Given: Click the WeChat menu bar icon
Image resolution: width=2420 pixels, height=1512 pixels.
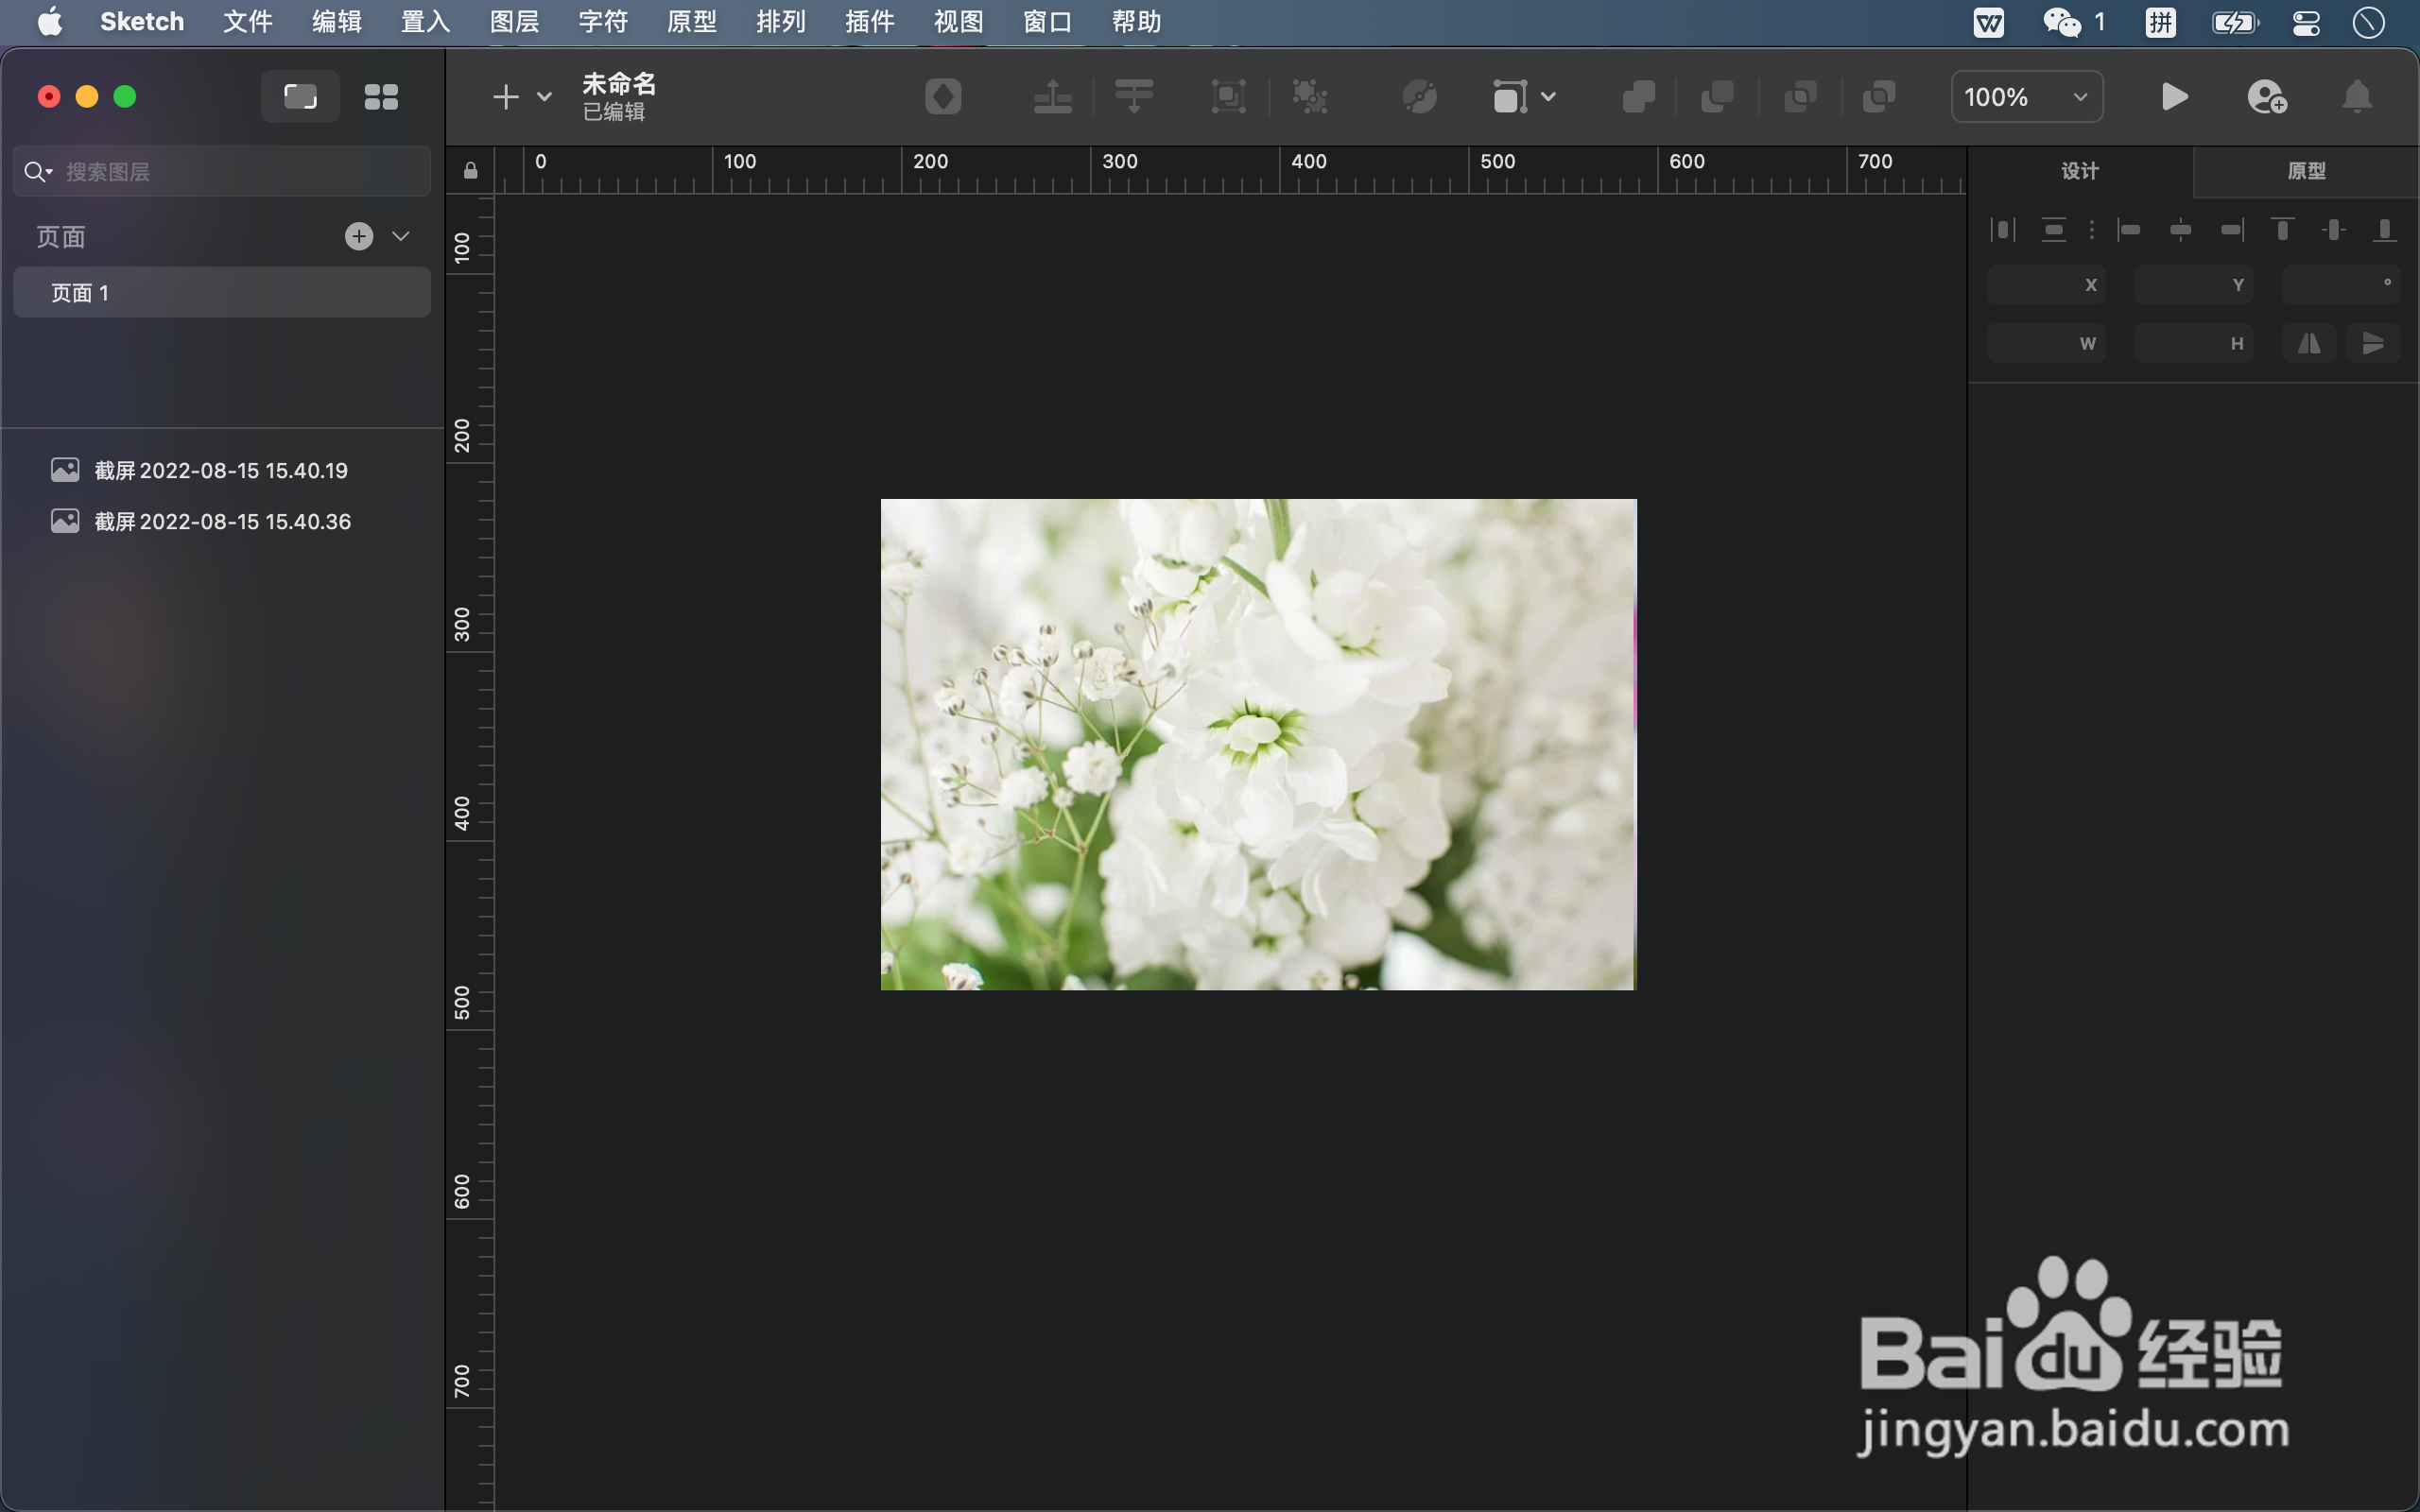Looking at the screenshot, I should (x=2062, y=22).
